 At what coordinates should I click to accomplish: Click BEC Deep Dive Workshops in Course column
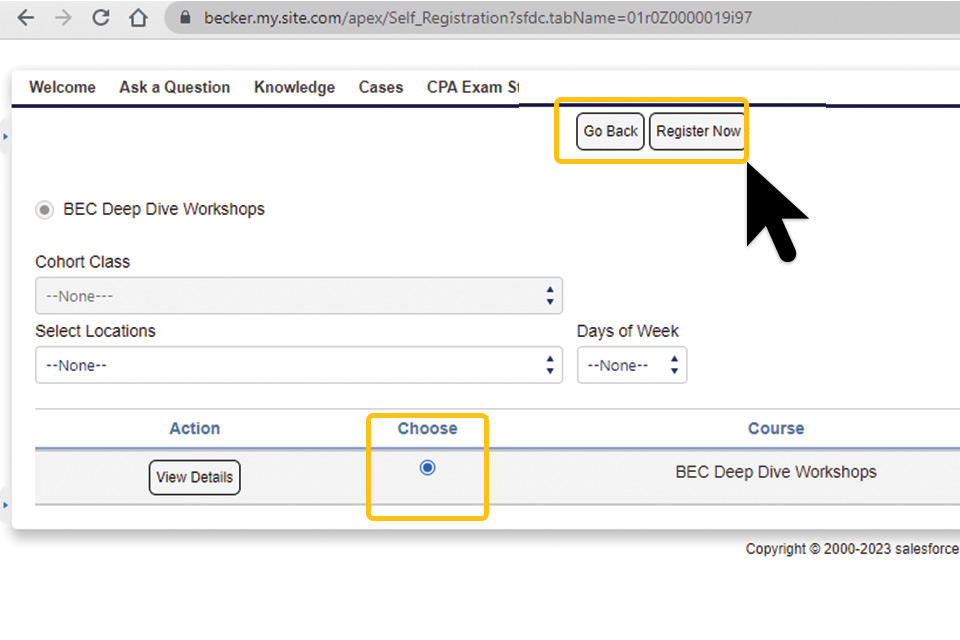tap(776, 472)
